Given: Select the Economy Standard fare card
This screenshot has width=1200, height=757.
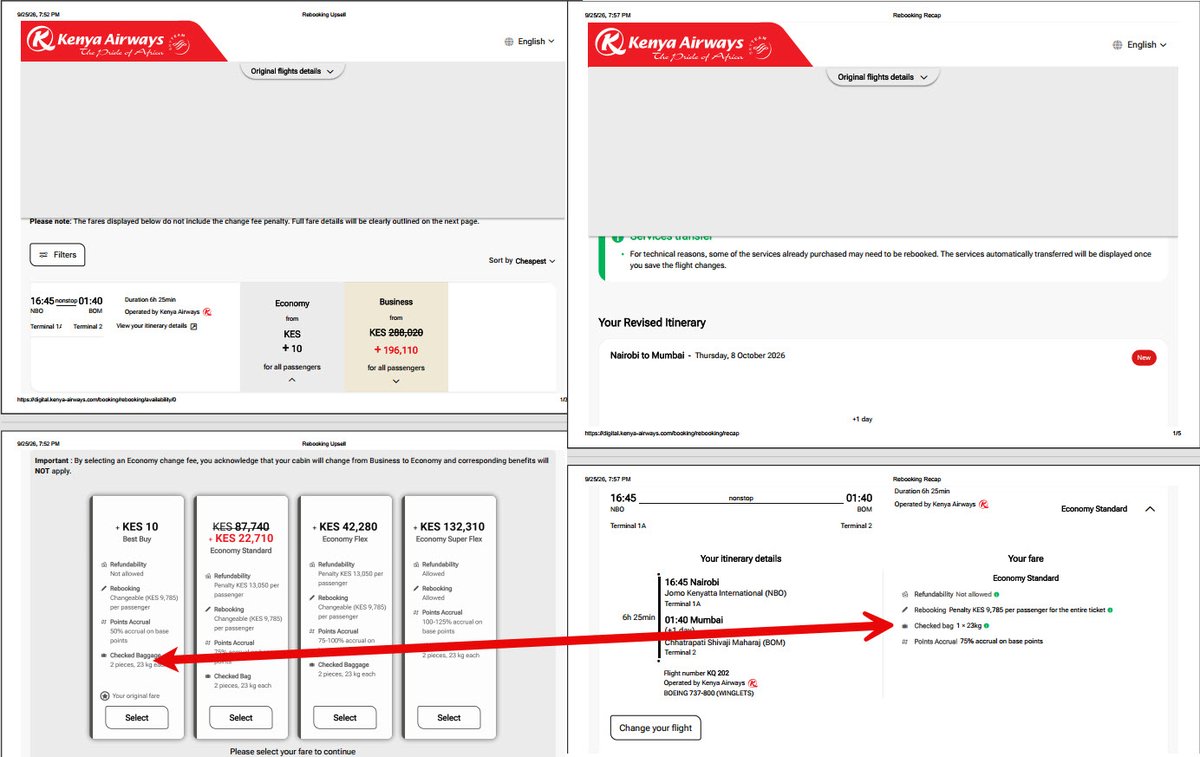Looking at the screenshot, I should [241, 718].
